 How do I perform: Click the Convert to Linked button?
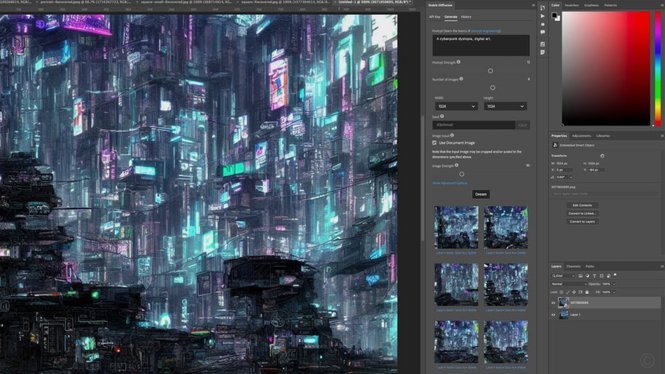(x=582, y=213)
